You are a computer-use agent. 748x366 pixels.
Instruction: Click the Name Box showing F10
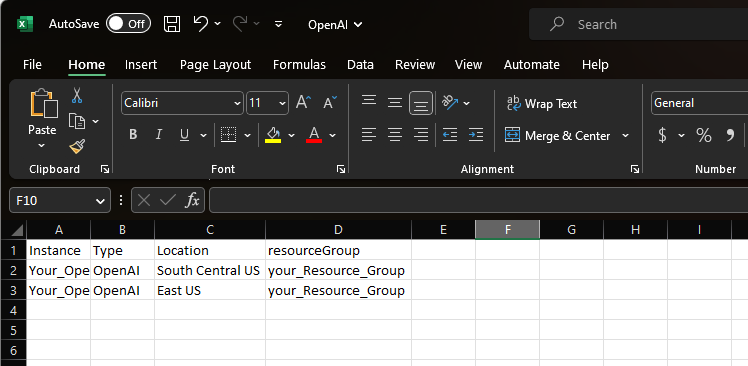60,200
